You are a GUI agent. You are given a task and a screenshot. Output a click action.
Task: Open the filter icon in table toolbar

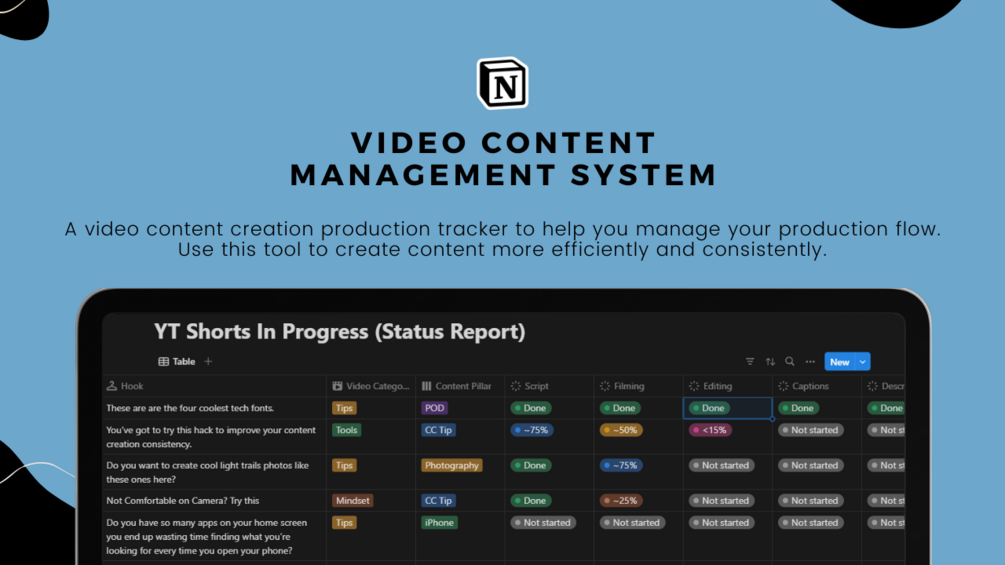(750, 361)
